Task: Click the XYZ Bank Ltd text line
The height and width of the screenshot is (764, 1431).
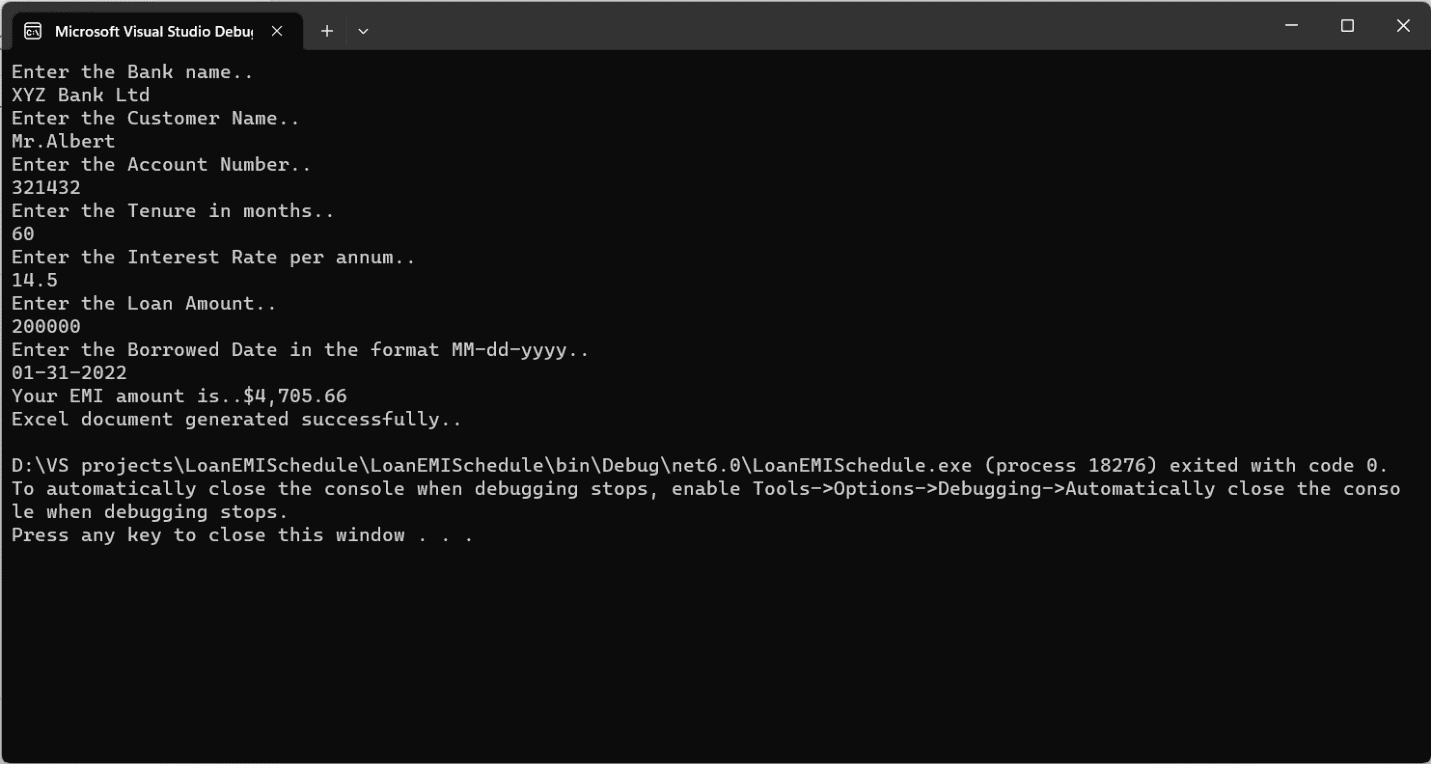Action: pyautogui.click(x=81, y=95)
